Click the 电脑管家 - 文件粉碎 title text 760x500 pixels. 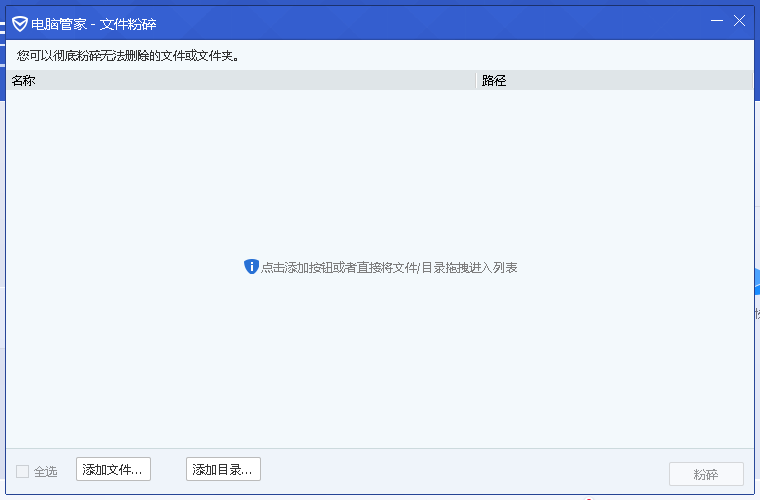[94, 24]
